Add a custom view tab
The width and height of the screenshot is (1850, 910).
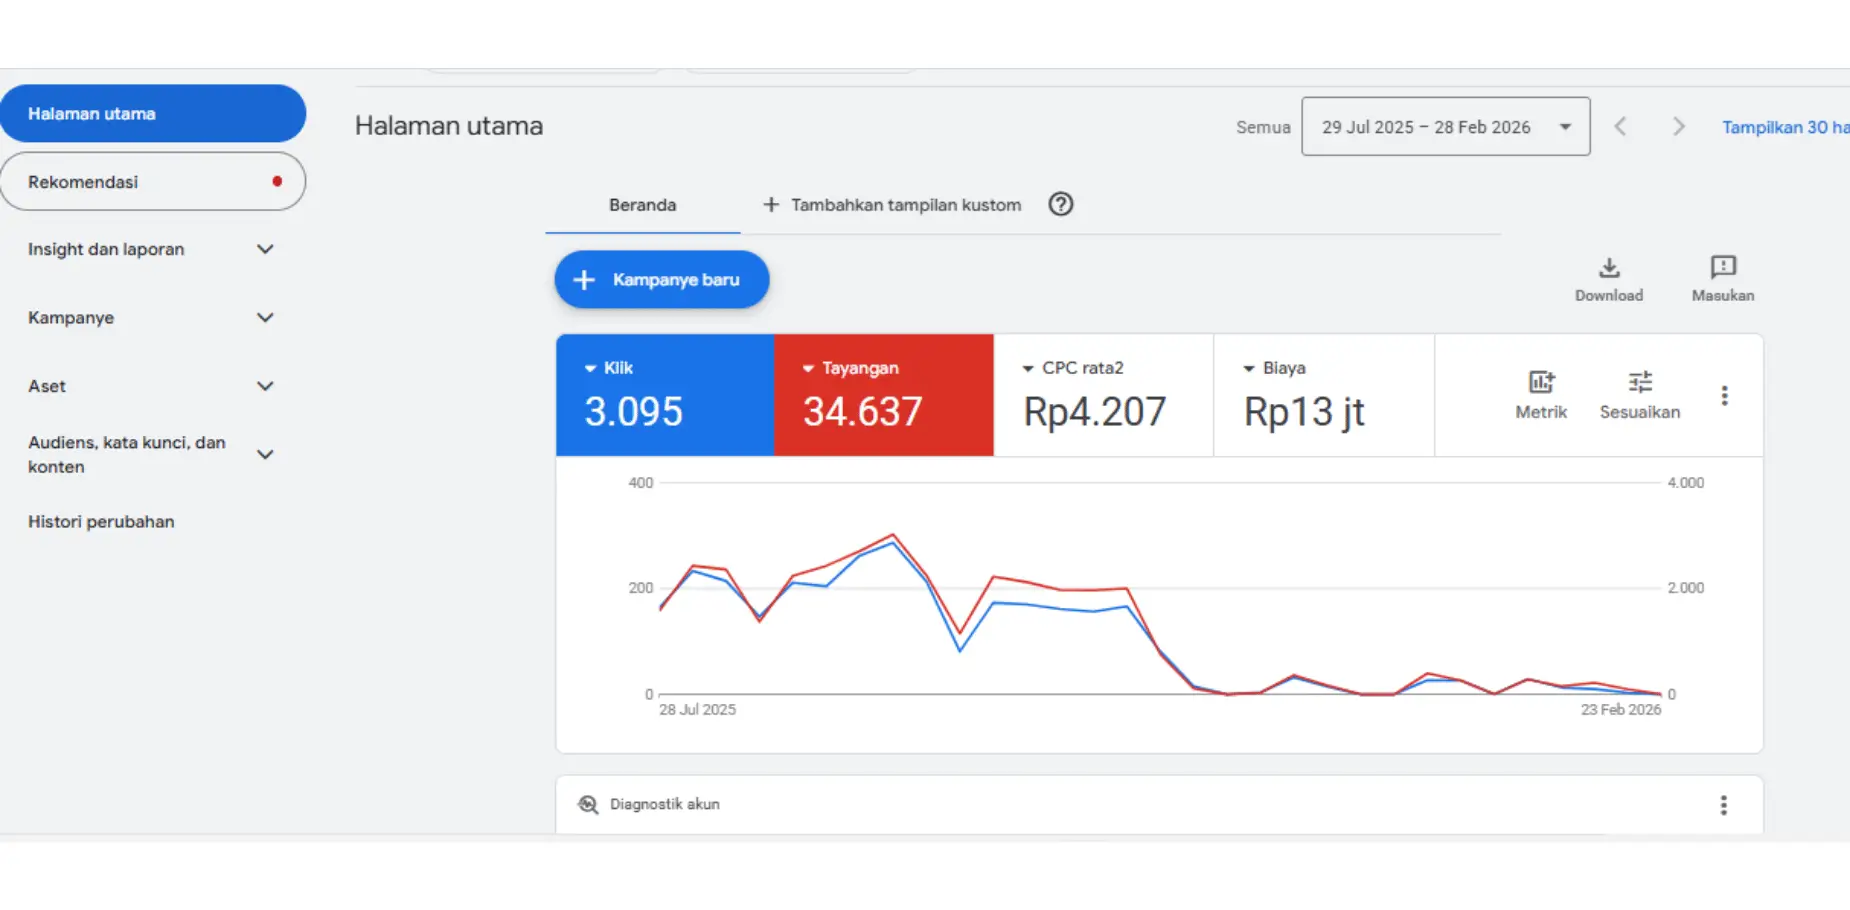892,205
